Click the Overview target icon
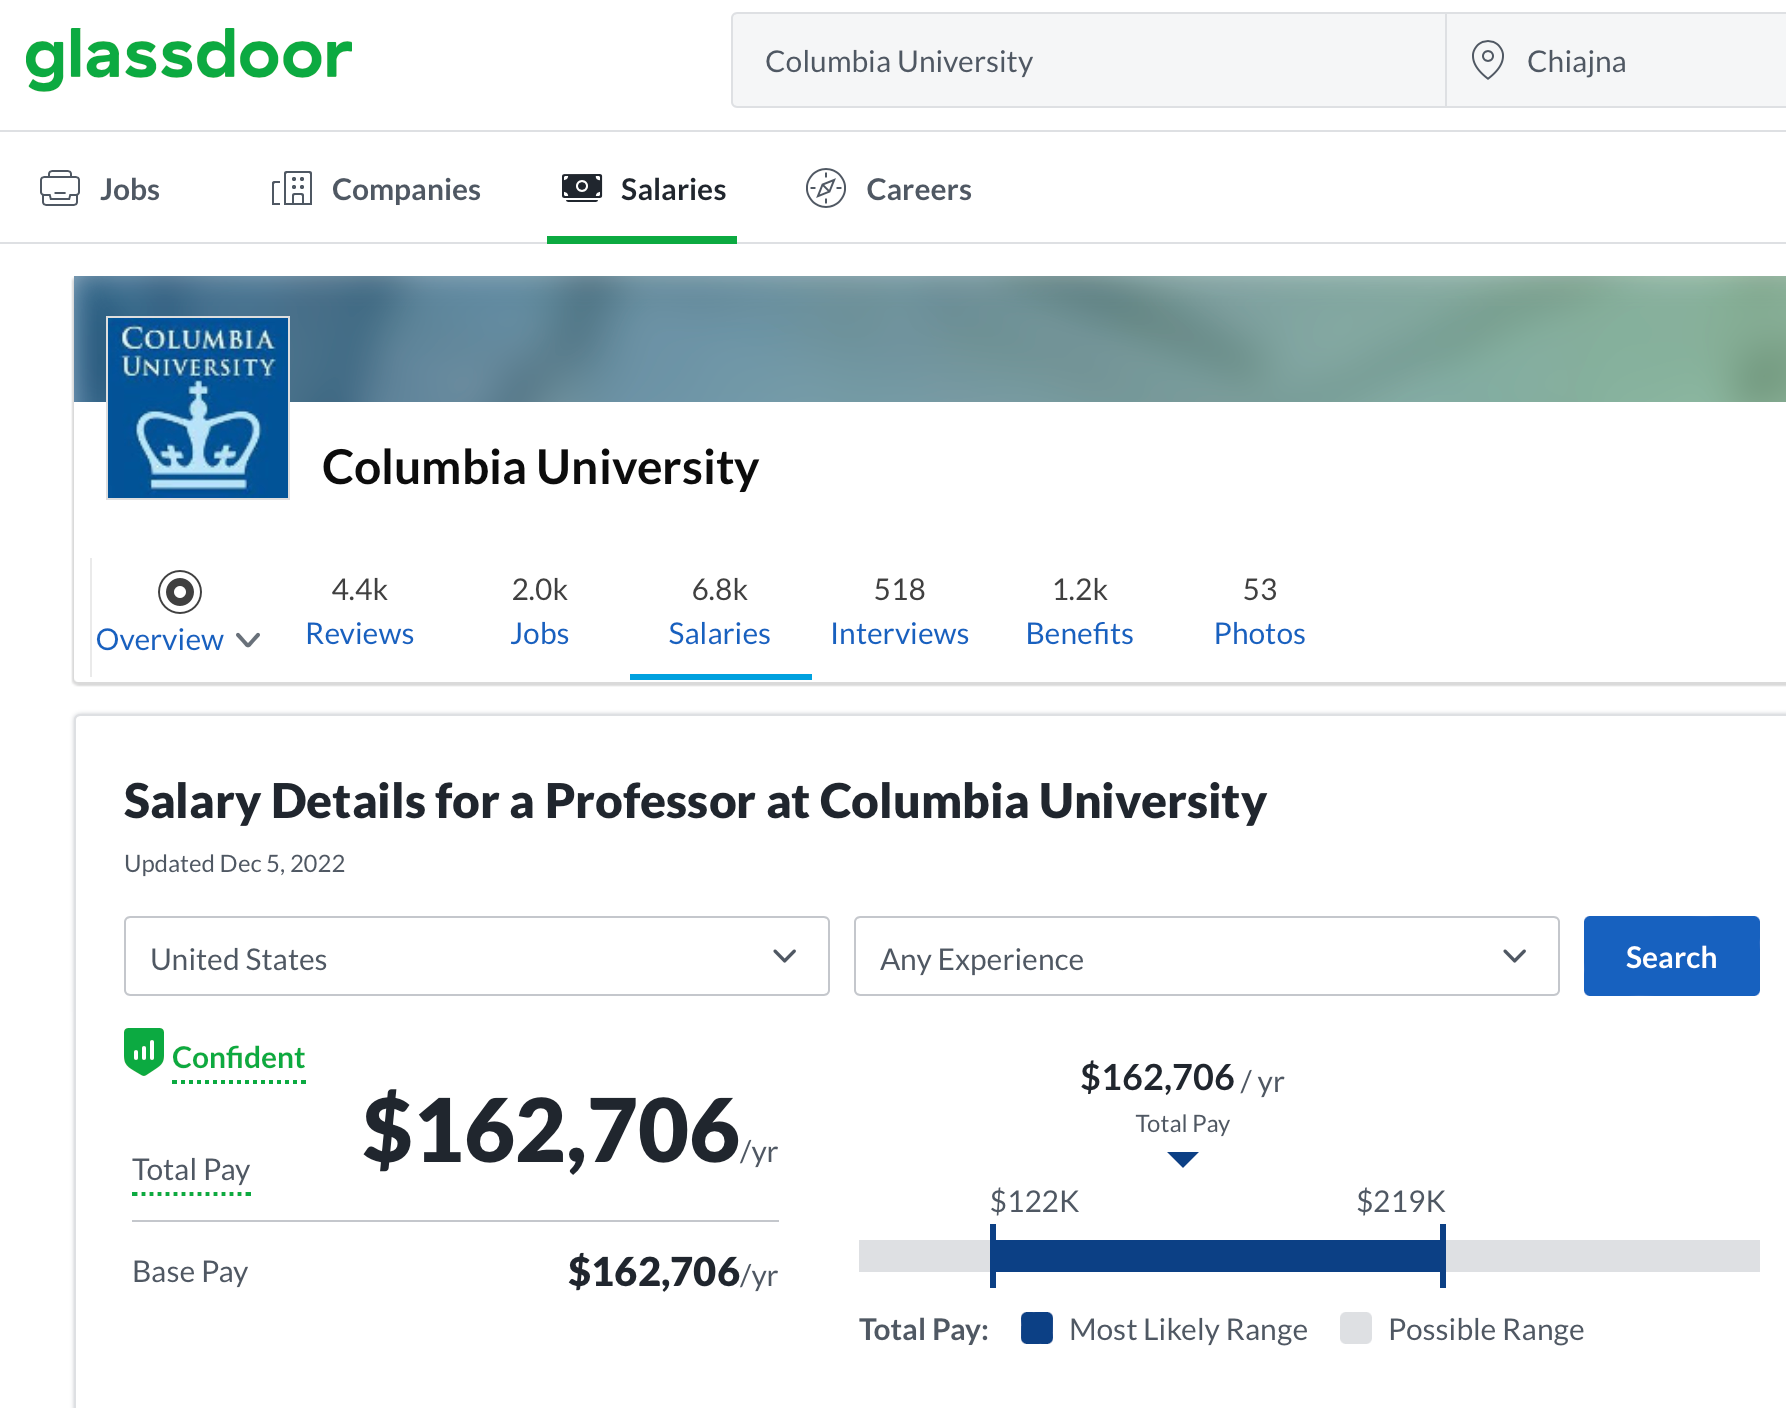 click(x=180, y=592)
